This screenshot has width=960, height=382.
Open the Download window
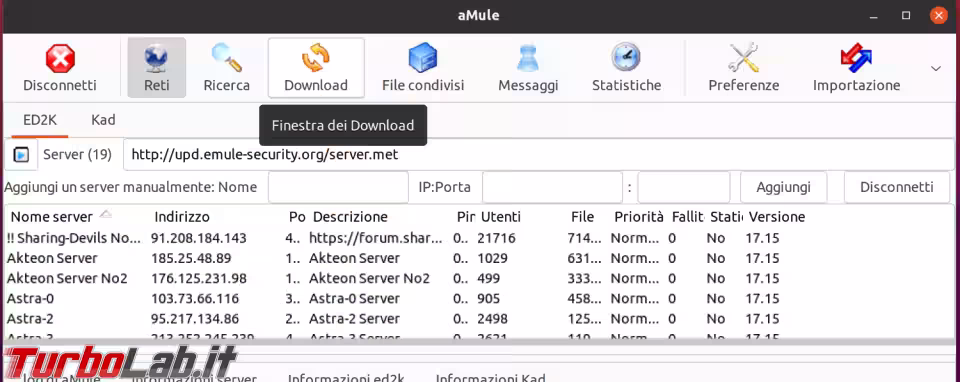point(316,68)
